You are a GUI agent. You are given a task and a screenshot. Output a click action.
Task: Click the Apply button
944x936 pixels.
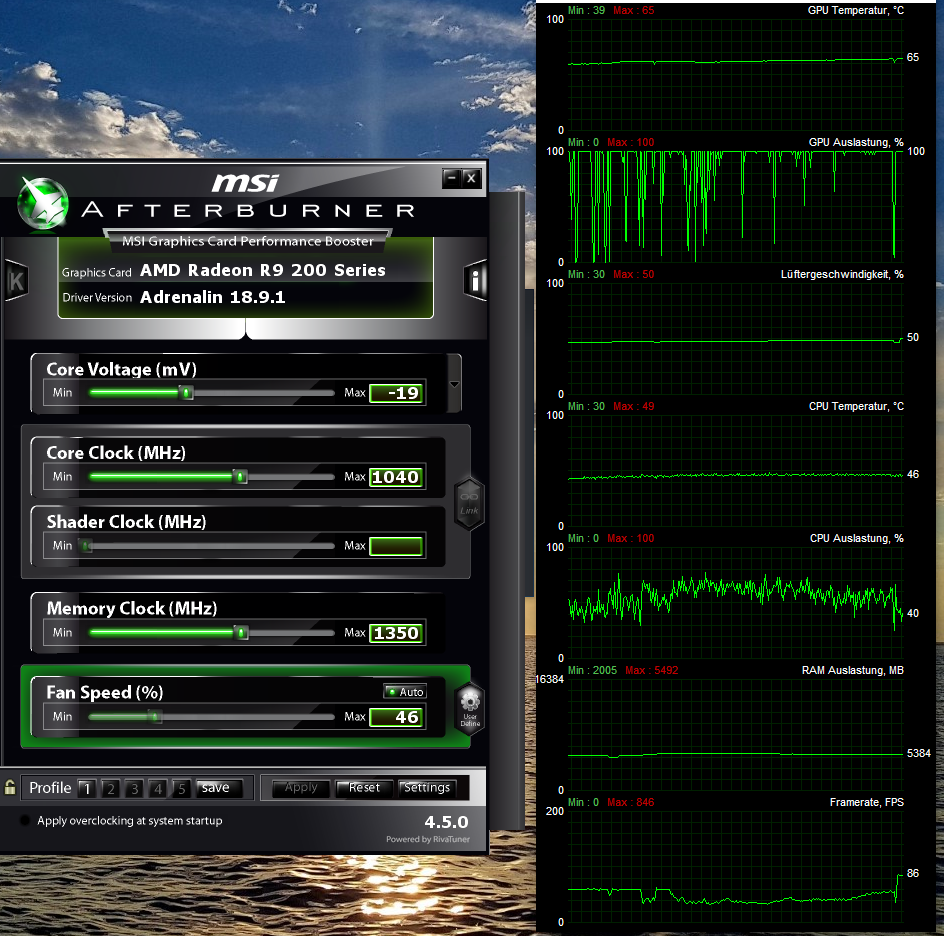[x=301, y=788]
